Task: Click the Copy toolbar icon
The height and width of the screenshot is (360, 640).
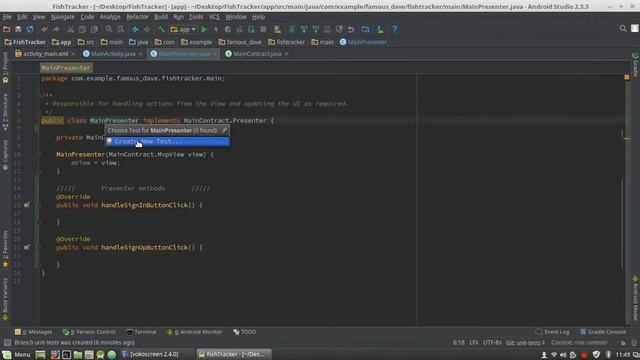Action: (x=82, y=29)
